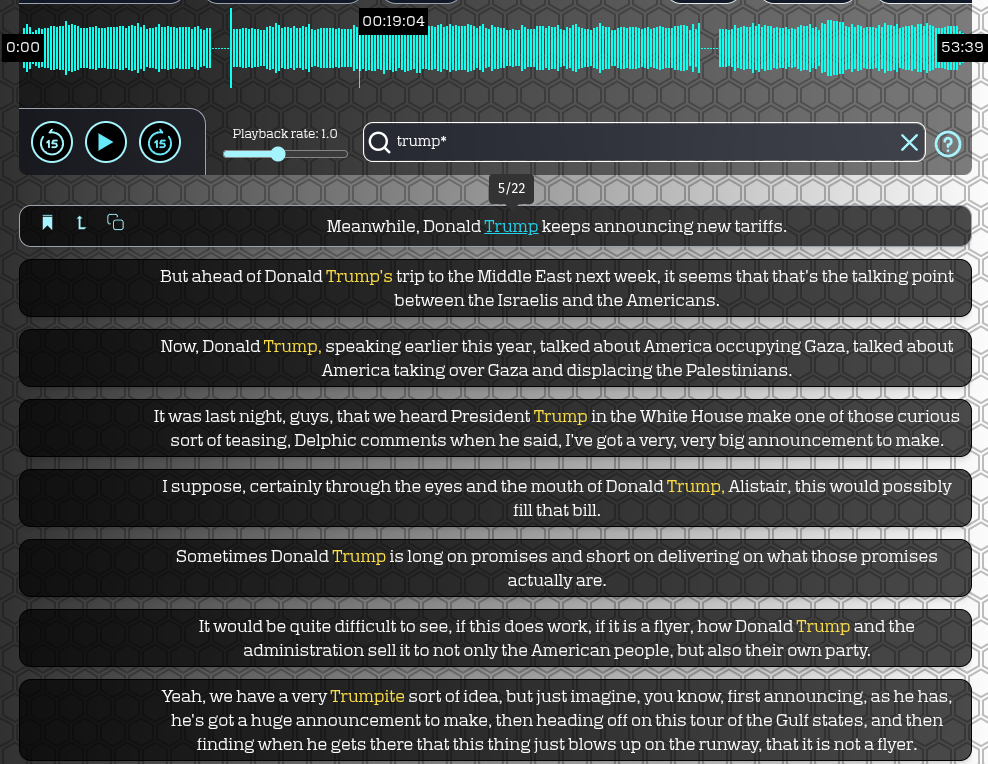Click the 53:39 duration label
This screenshot has height=764, width=988.
coord(962,47)
